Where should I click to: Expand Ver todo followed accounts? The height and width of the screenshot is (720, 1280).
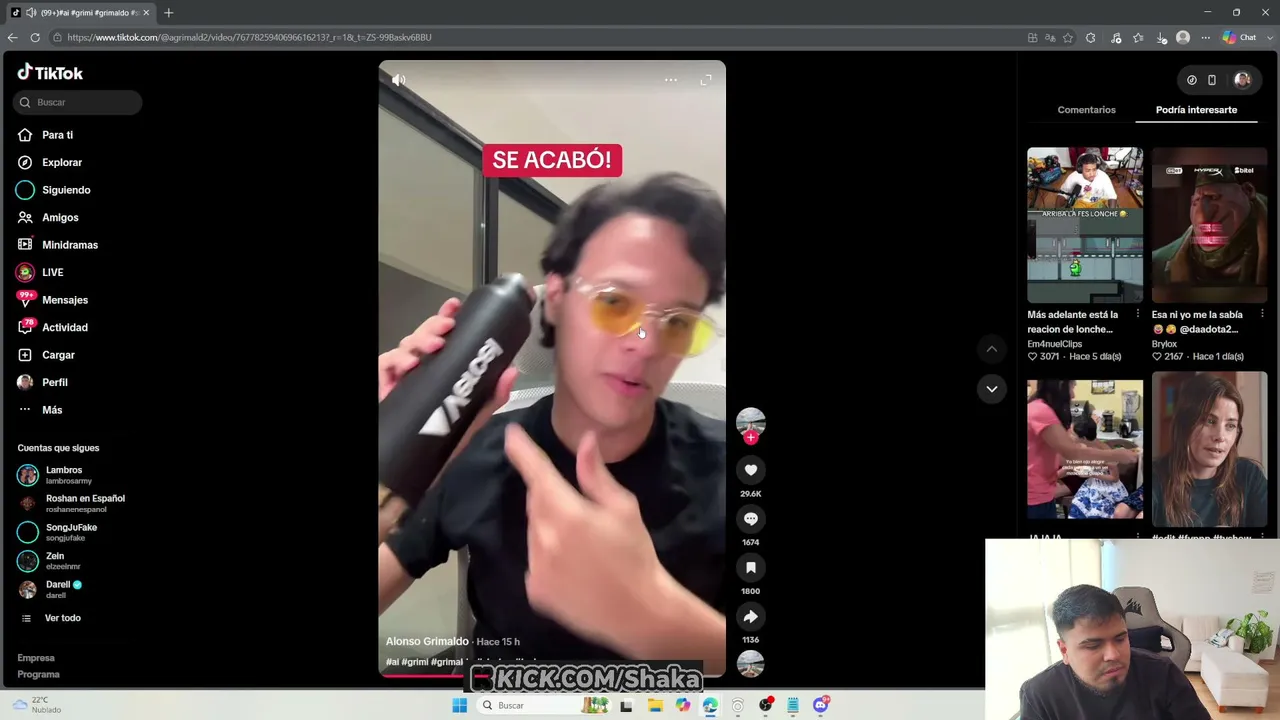(x=51, y=618)
